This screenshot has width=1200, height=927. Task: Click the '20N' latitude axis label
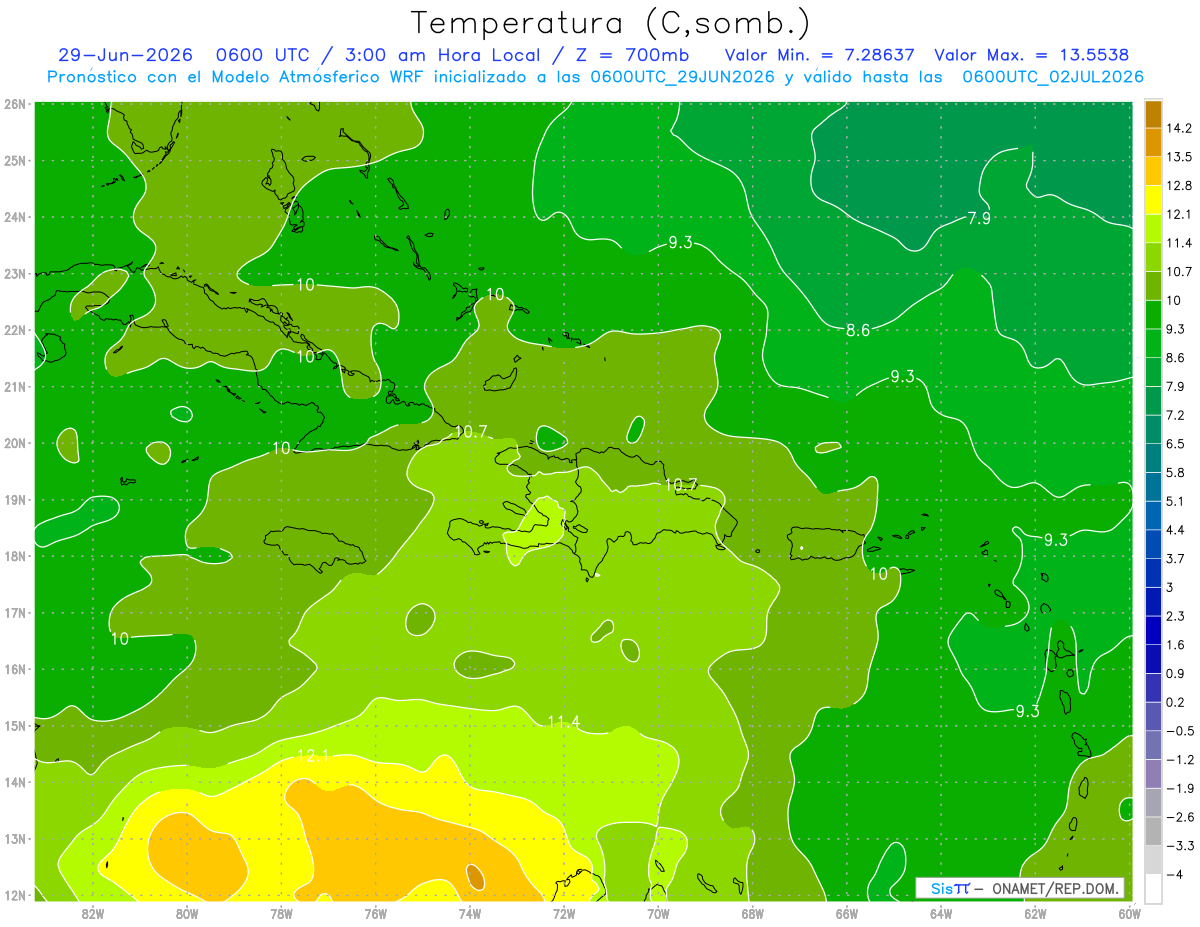15,443
